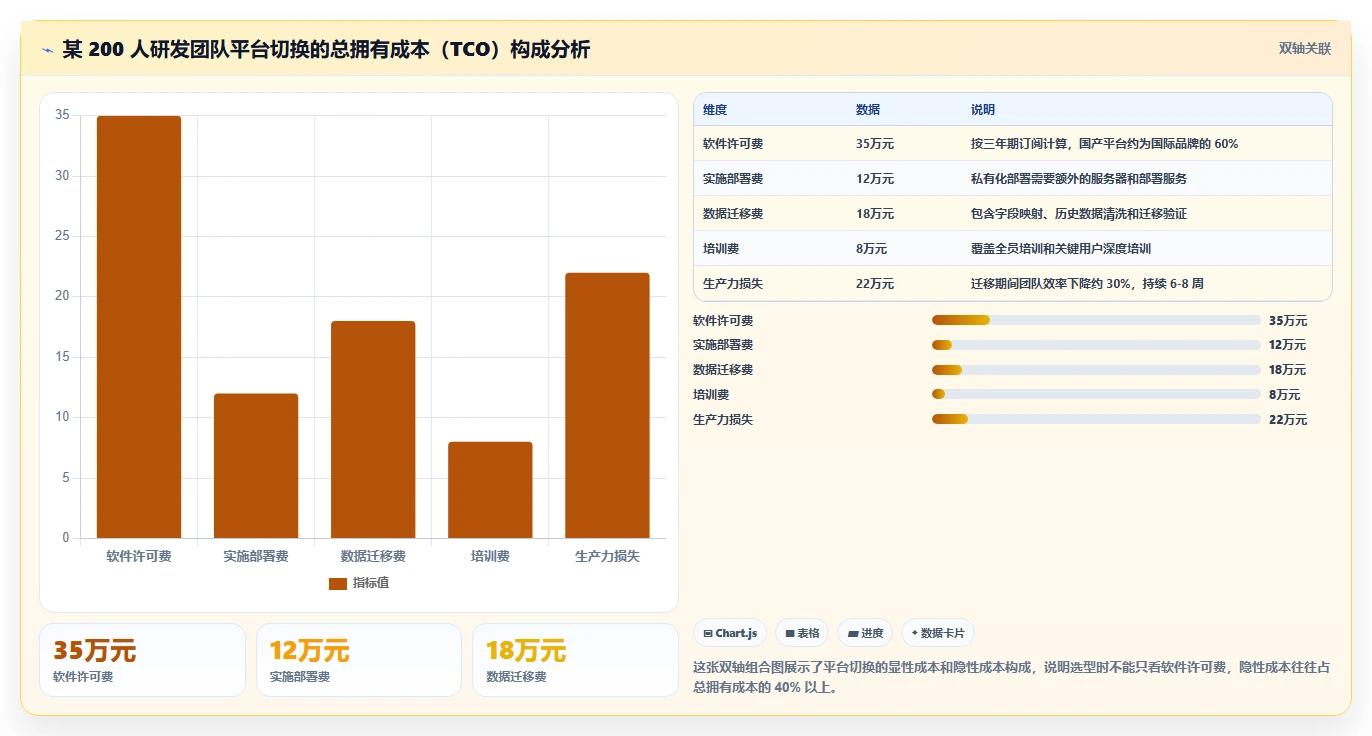Click the x-axis label 软件许可费
The width and height of the screenshot is (1372, 736).
click(139, 556)
